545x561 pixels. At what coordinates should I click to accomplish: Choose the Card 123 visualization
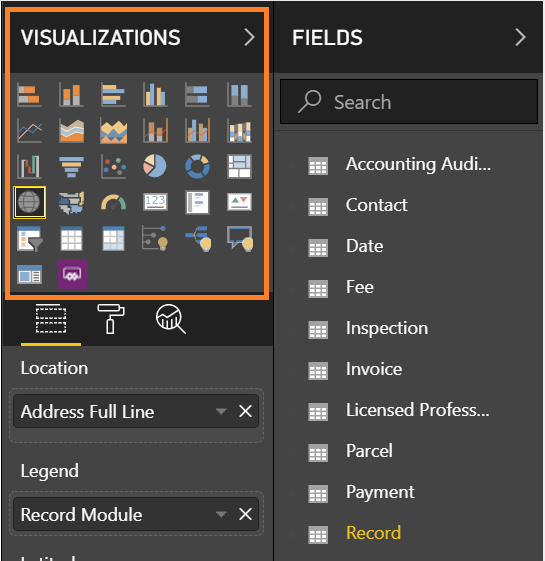click(x=155, y=202)
